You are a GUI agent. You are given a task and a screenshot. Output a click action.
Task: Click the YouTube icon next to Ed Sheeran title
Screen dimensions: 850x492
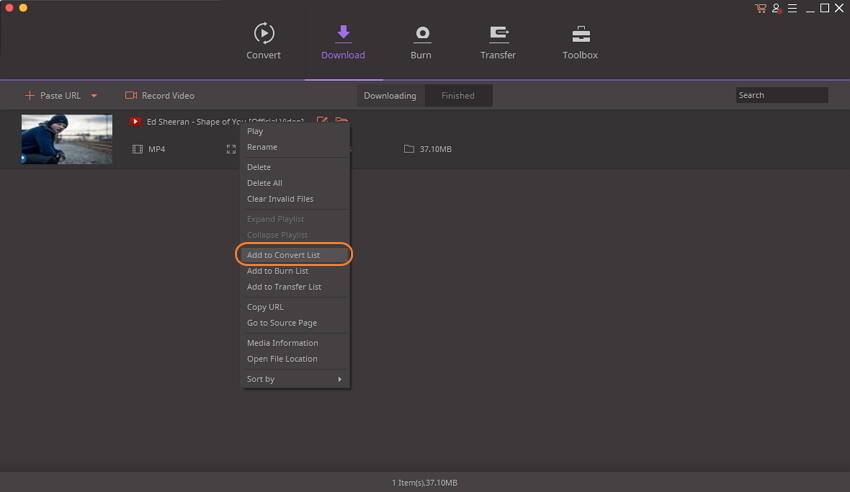(135, 121)
